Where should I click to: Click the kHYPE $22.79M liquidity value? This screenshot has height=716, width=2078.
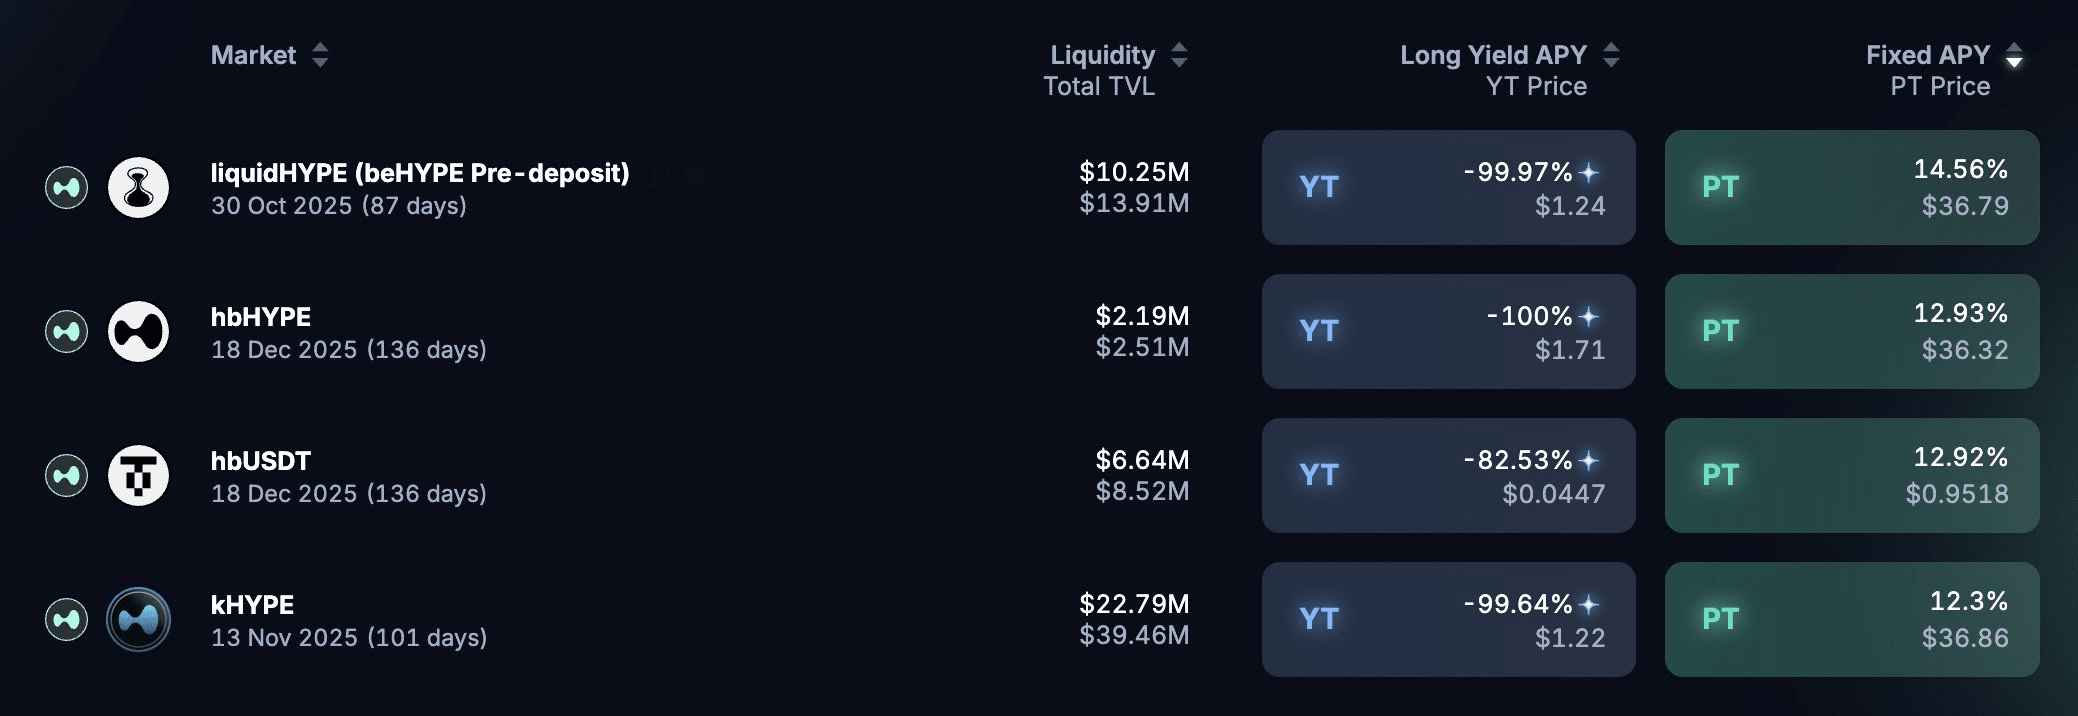point(1134,604)
